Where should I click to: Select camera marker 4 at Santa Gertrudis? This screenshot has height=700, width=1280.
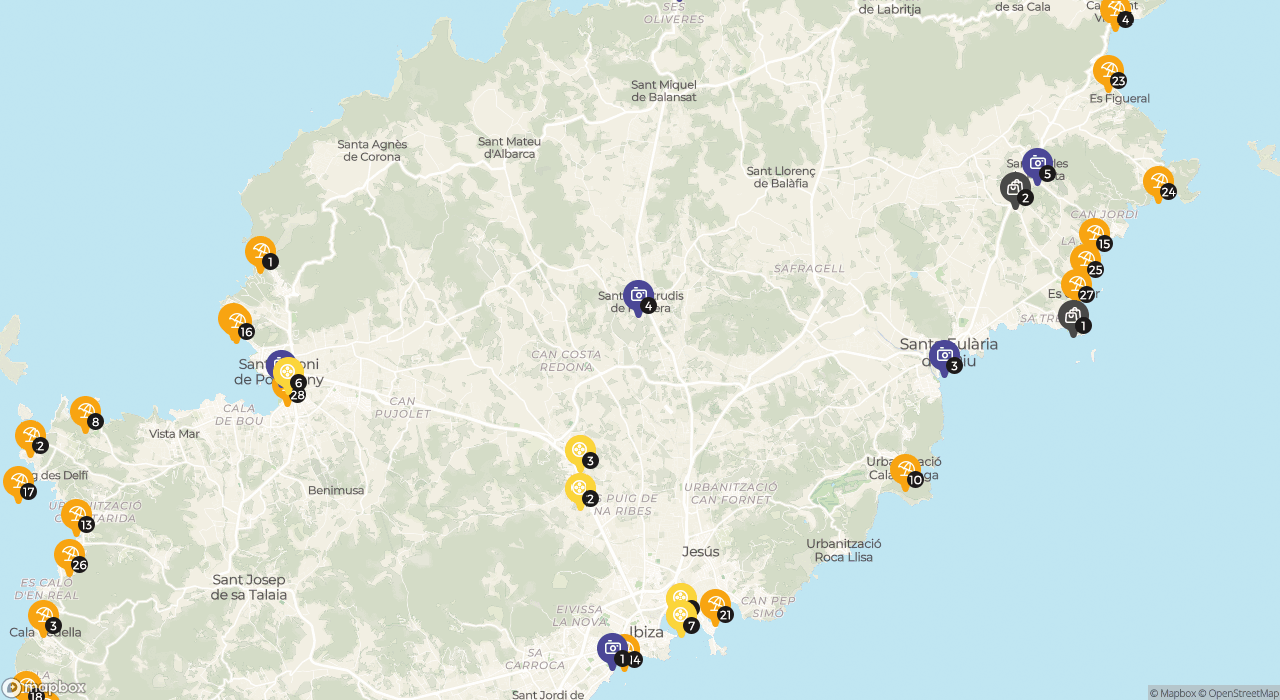click(638, 296)
